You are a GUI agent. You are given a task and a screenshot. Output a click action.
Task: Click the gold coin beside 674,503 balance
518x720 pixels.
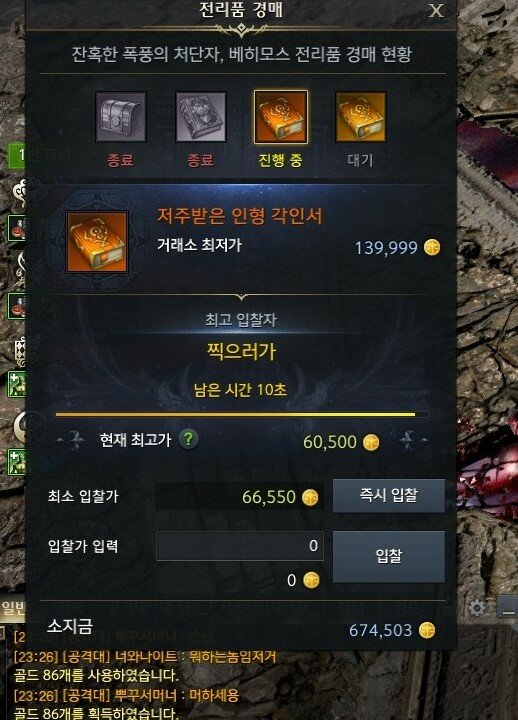coord(427,630)
